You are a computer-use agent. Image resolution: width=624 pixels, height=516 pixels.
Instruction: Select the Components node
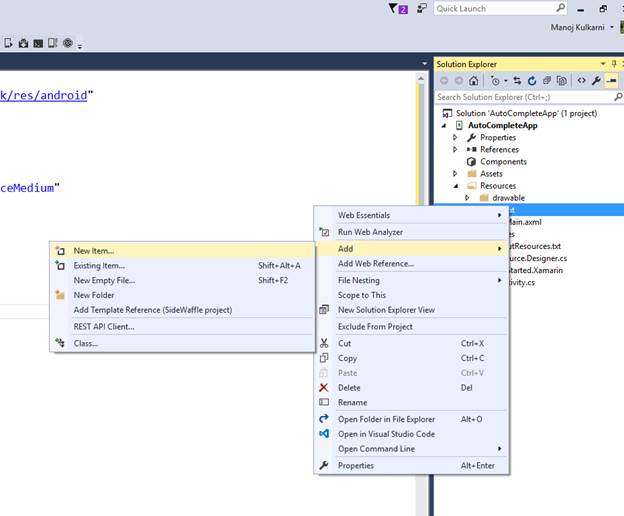click(x=503, y=162)
